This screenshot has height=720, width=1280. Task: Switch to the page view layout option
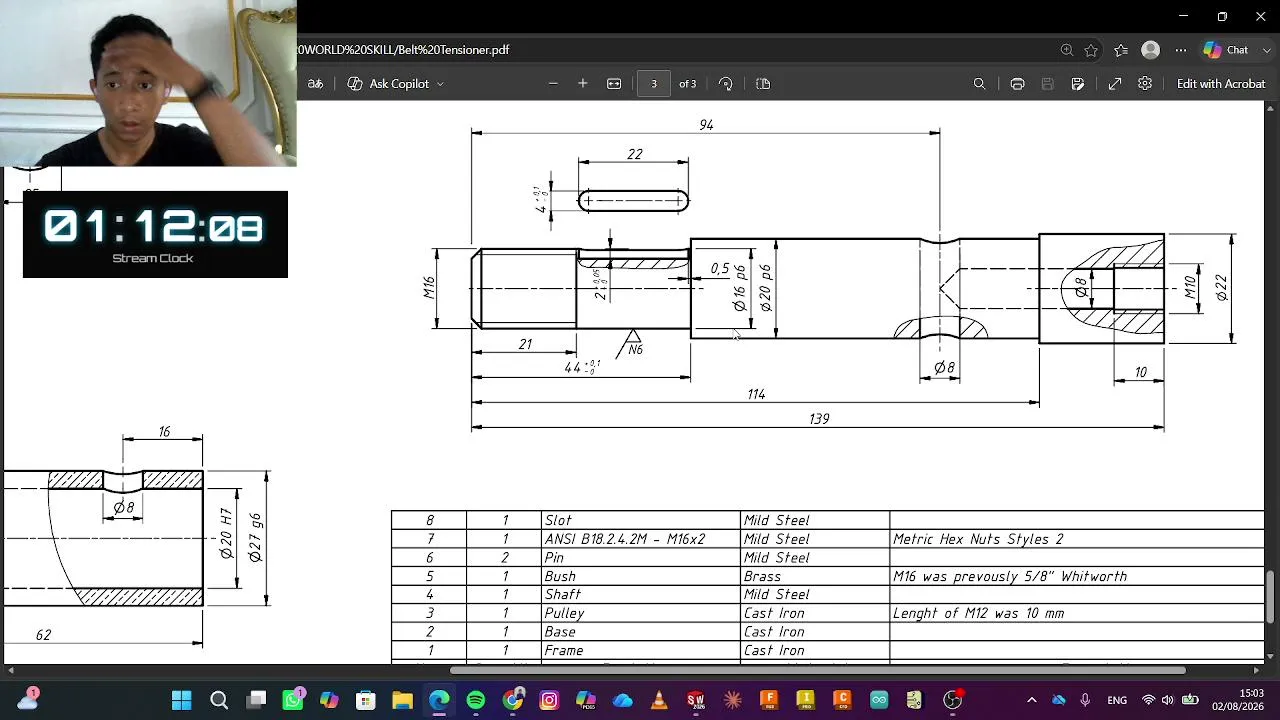pyautogui.click(x=763, y=84)
